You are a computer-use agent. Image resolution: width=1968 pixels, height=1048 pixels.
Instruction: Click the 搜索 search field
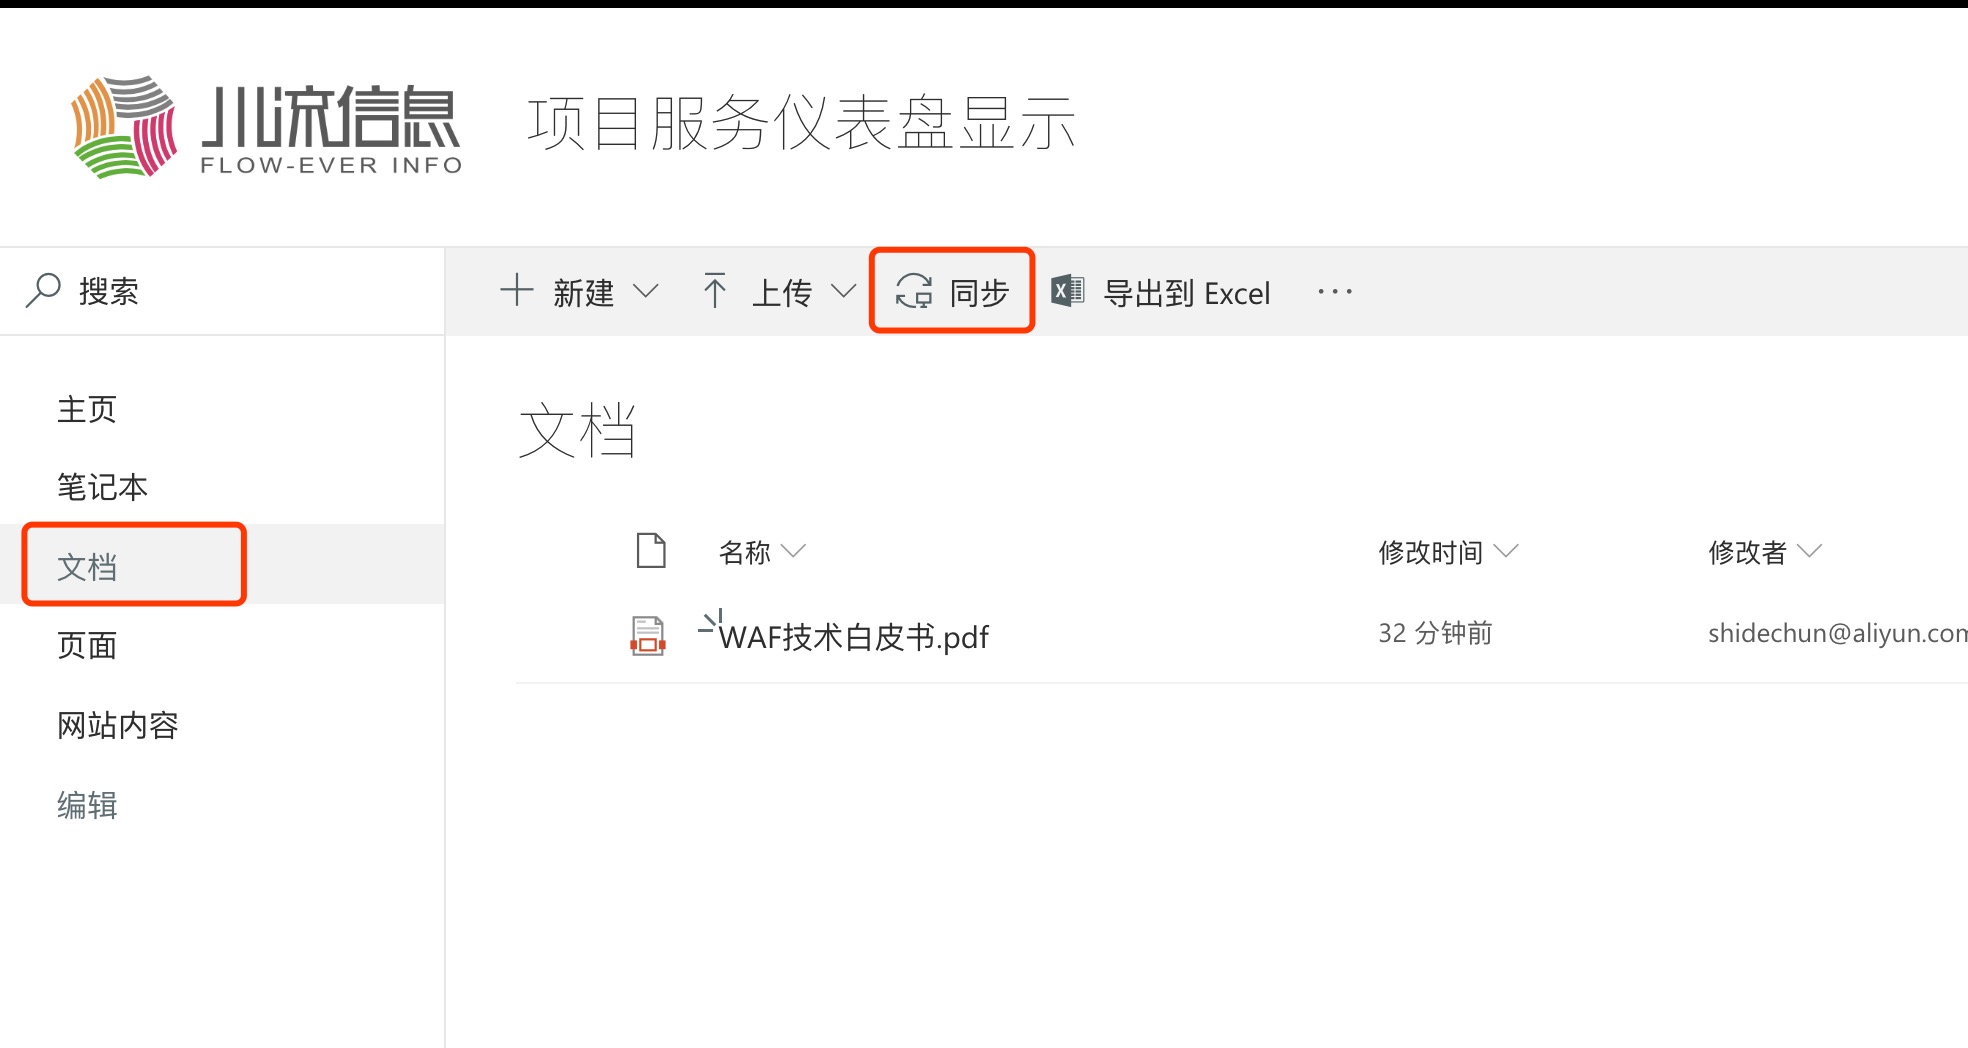[x=222, y=291]
